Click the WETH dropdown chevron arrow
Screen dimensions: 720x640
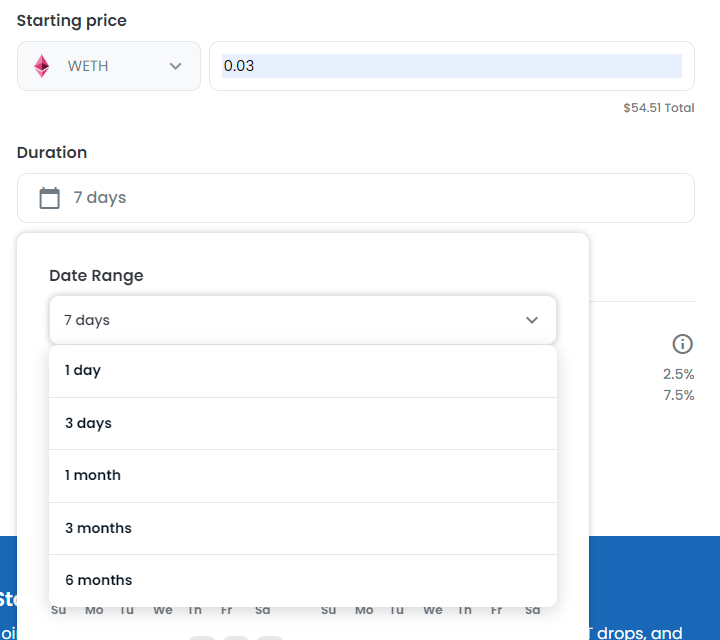pyautogui.click(x=175, y=66)
